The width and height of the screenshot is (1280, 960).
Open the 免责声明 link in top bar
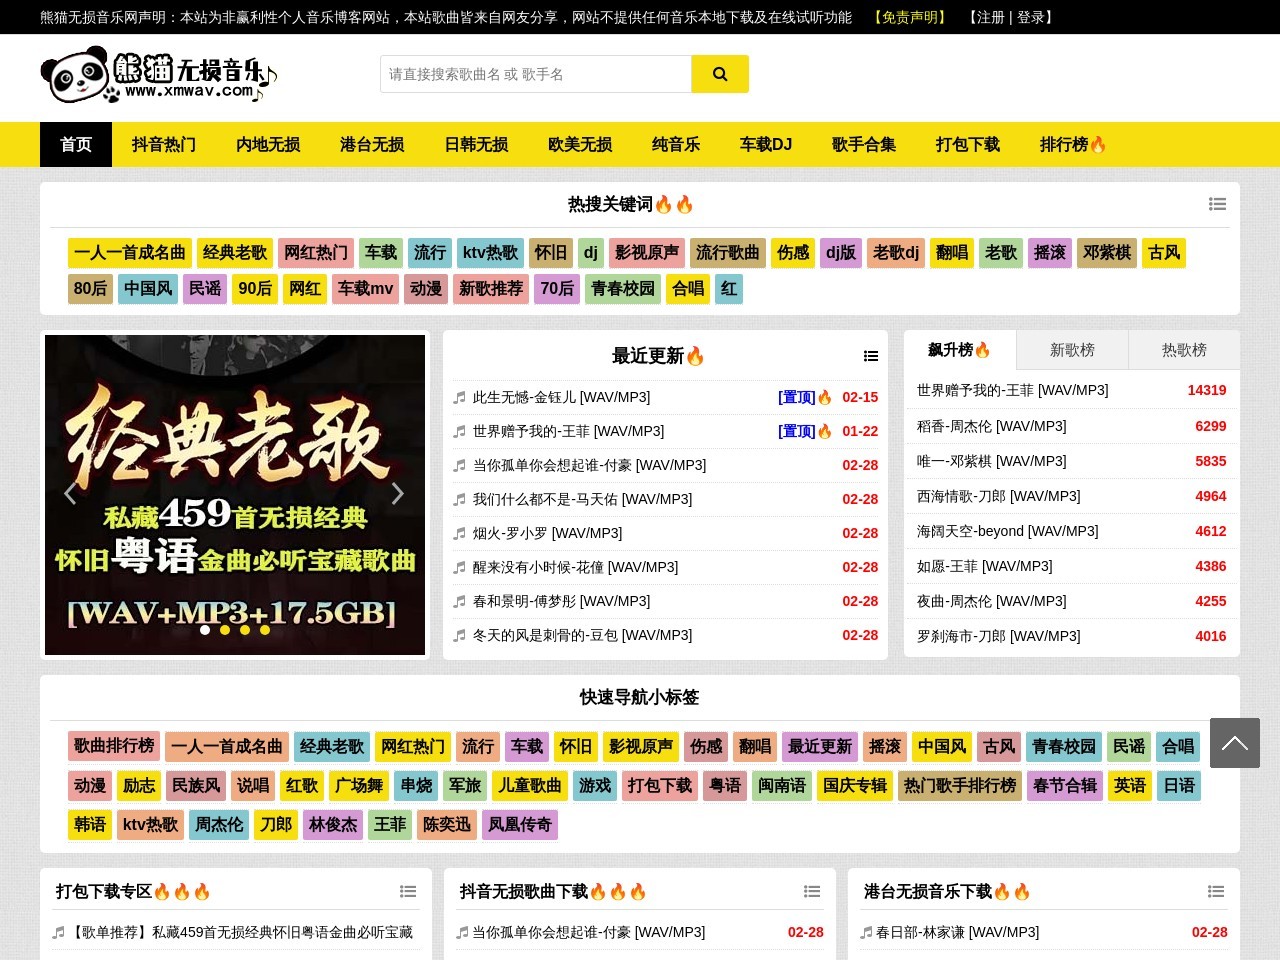[910, 17]
